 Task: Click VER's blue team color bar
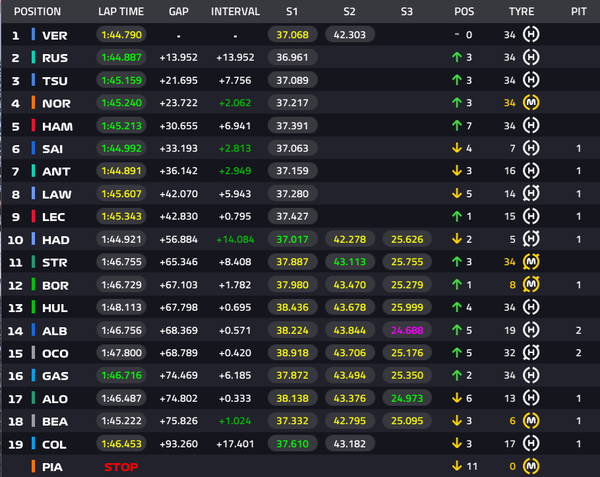click(x=33, y=34)
